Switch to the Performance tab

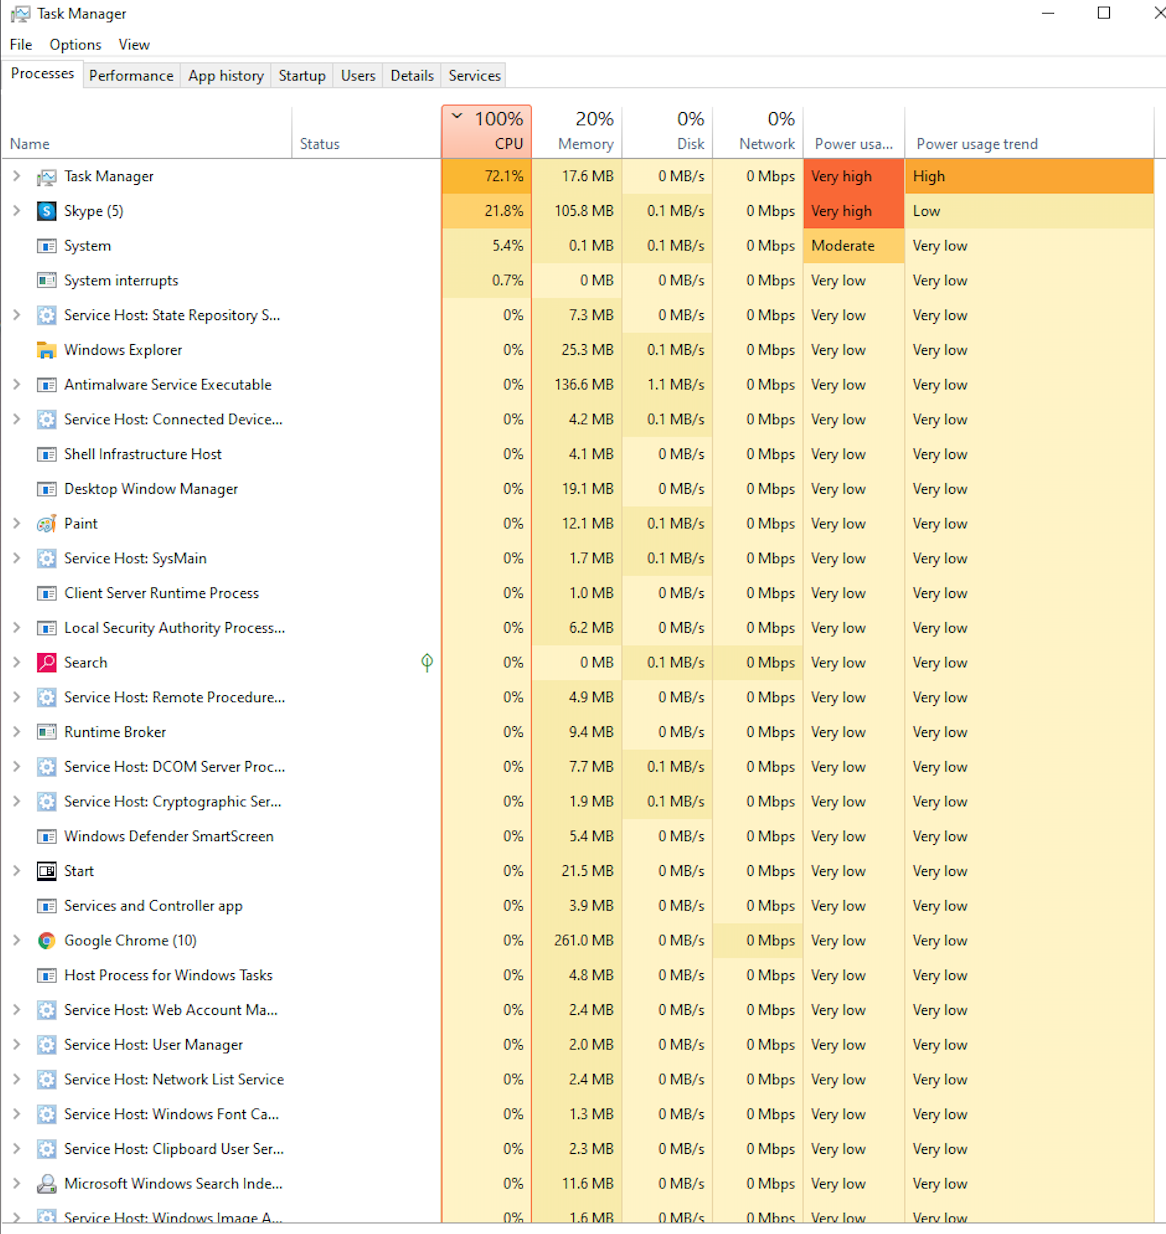131,76
